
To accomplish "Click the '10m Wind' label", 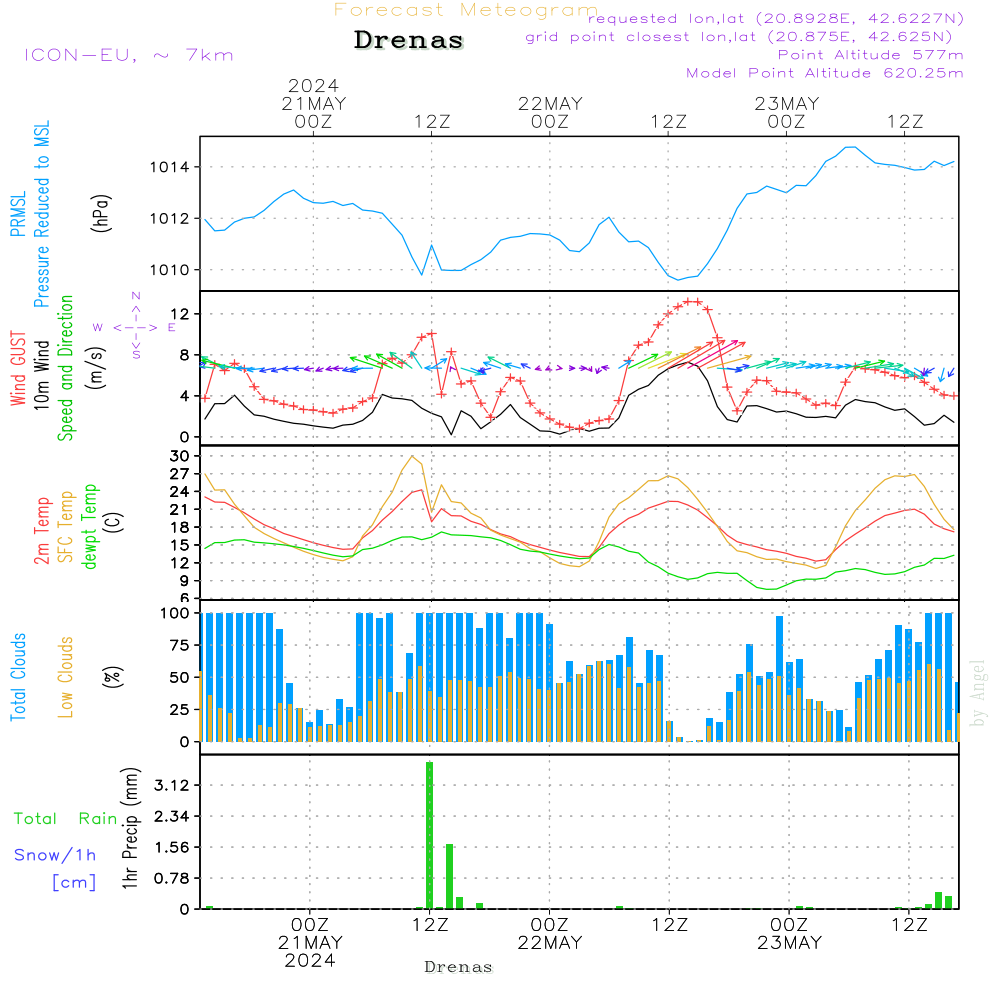I will pos(41,374).
